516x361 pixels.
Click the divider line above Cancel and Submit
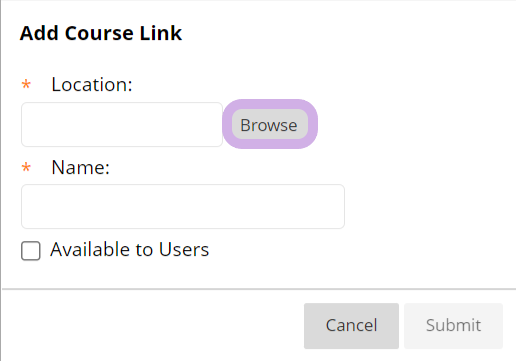coord(259,289)
